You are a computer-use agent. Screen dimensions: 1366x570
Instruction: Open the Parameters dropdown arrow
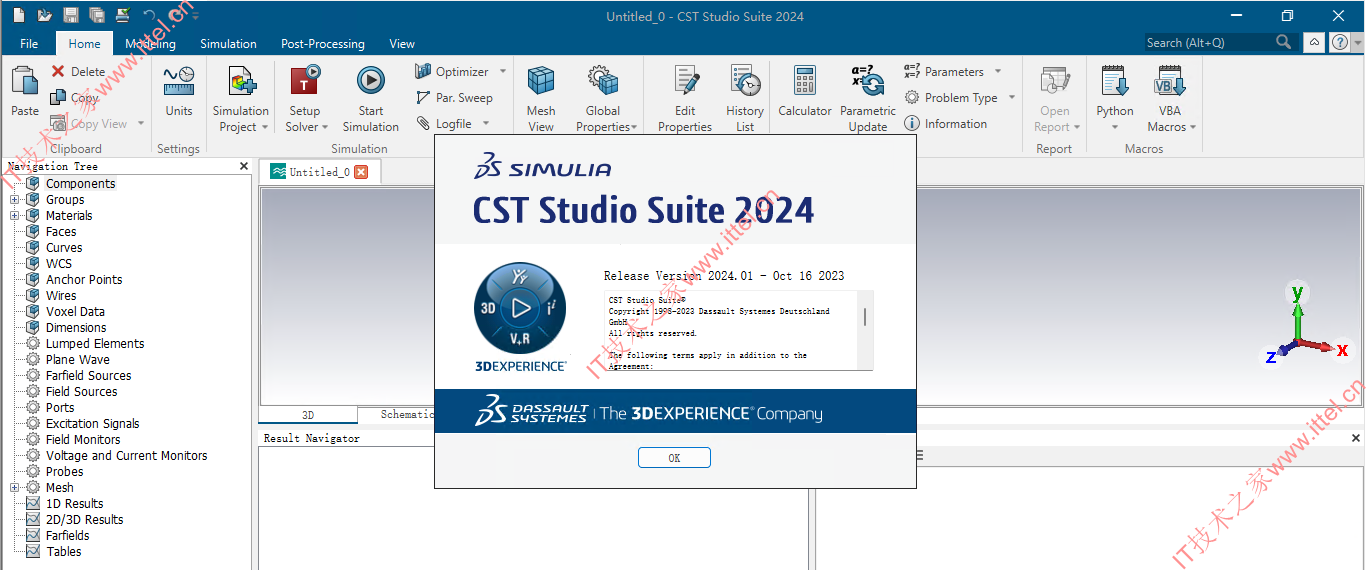[x=998, y=72]
